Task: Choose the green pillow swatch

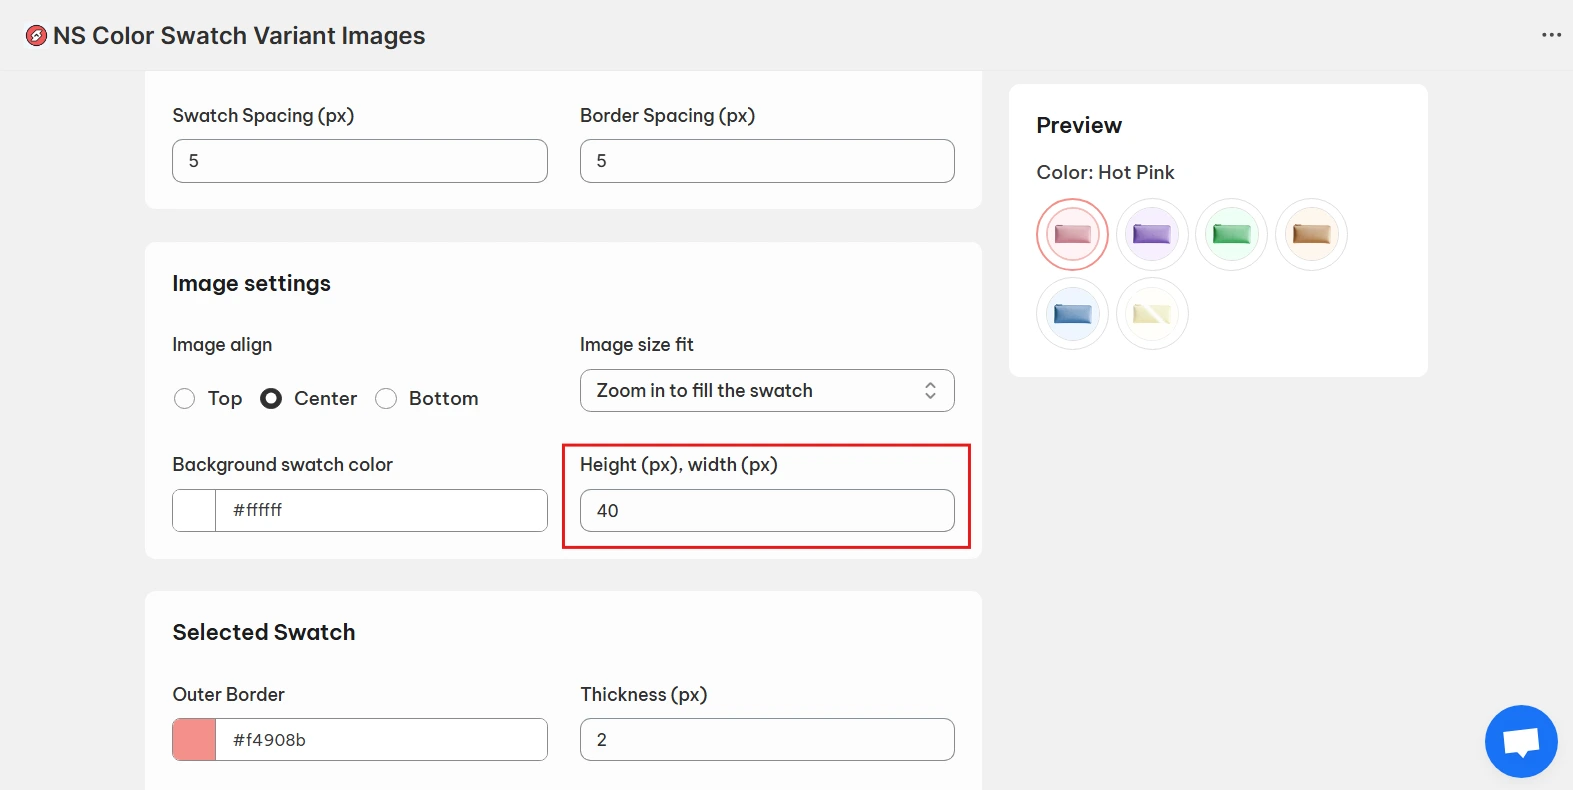Action: pos(1231,234)
